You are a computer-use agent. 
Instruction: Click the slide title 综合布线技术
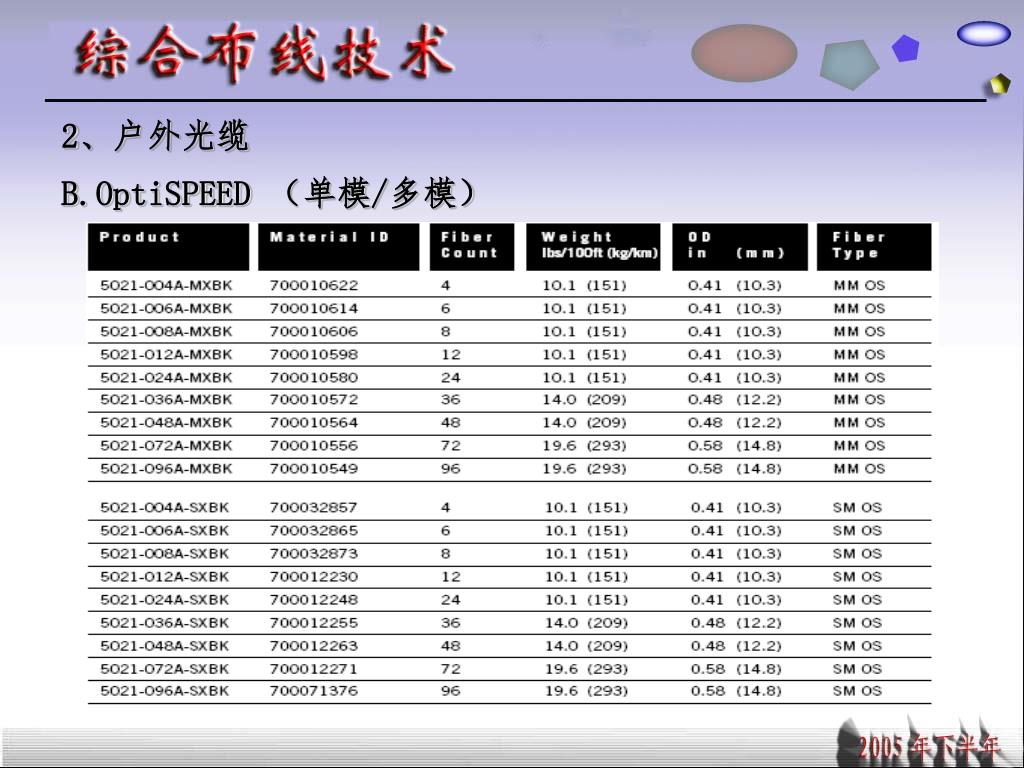[264, 54]
